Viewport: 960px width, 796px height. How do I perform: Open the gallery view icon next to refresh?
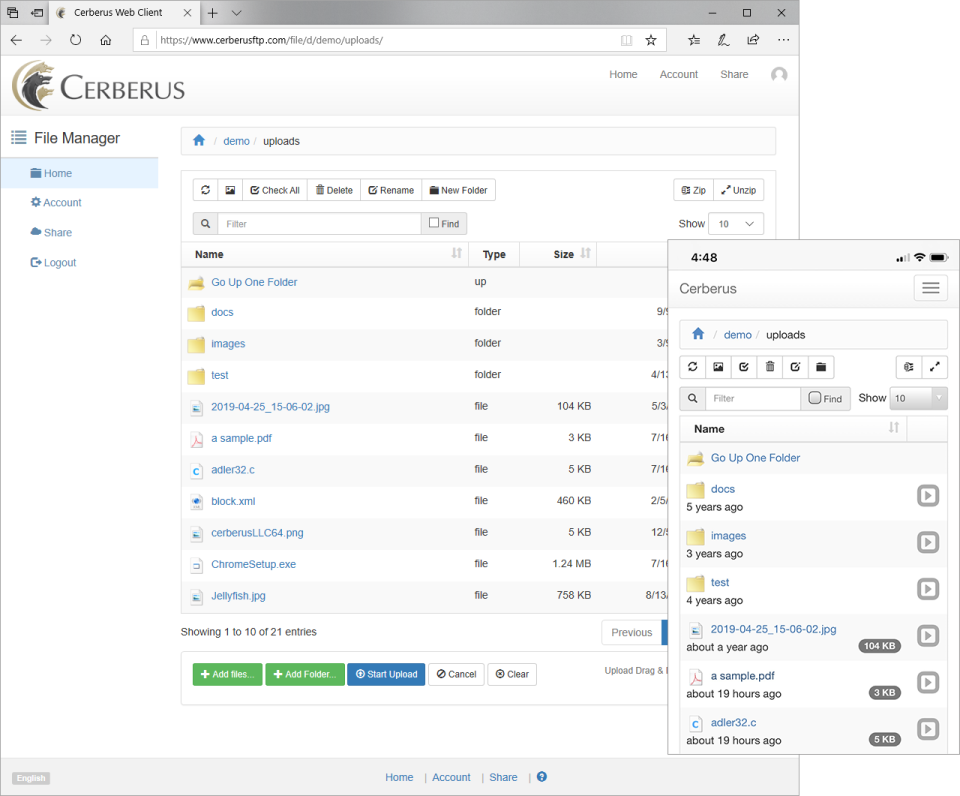click(x=232, y=189)
